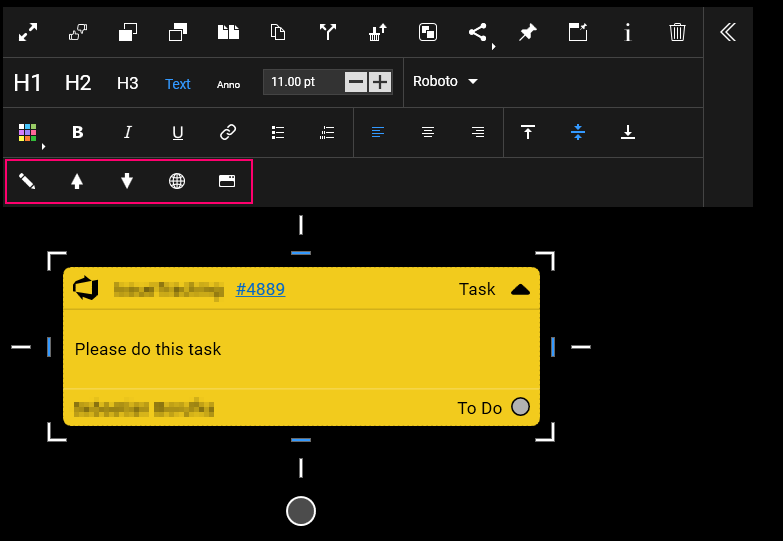The height and width of the screenshot is (541, 783).
Task: Select the H1 heading style
Action: (x=28, y=83)
